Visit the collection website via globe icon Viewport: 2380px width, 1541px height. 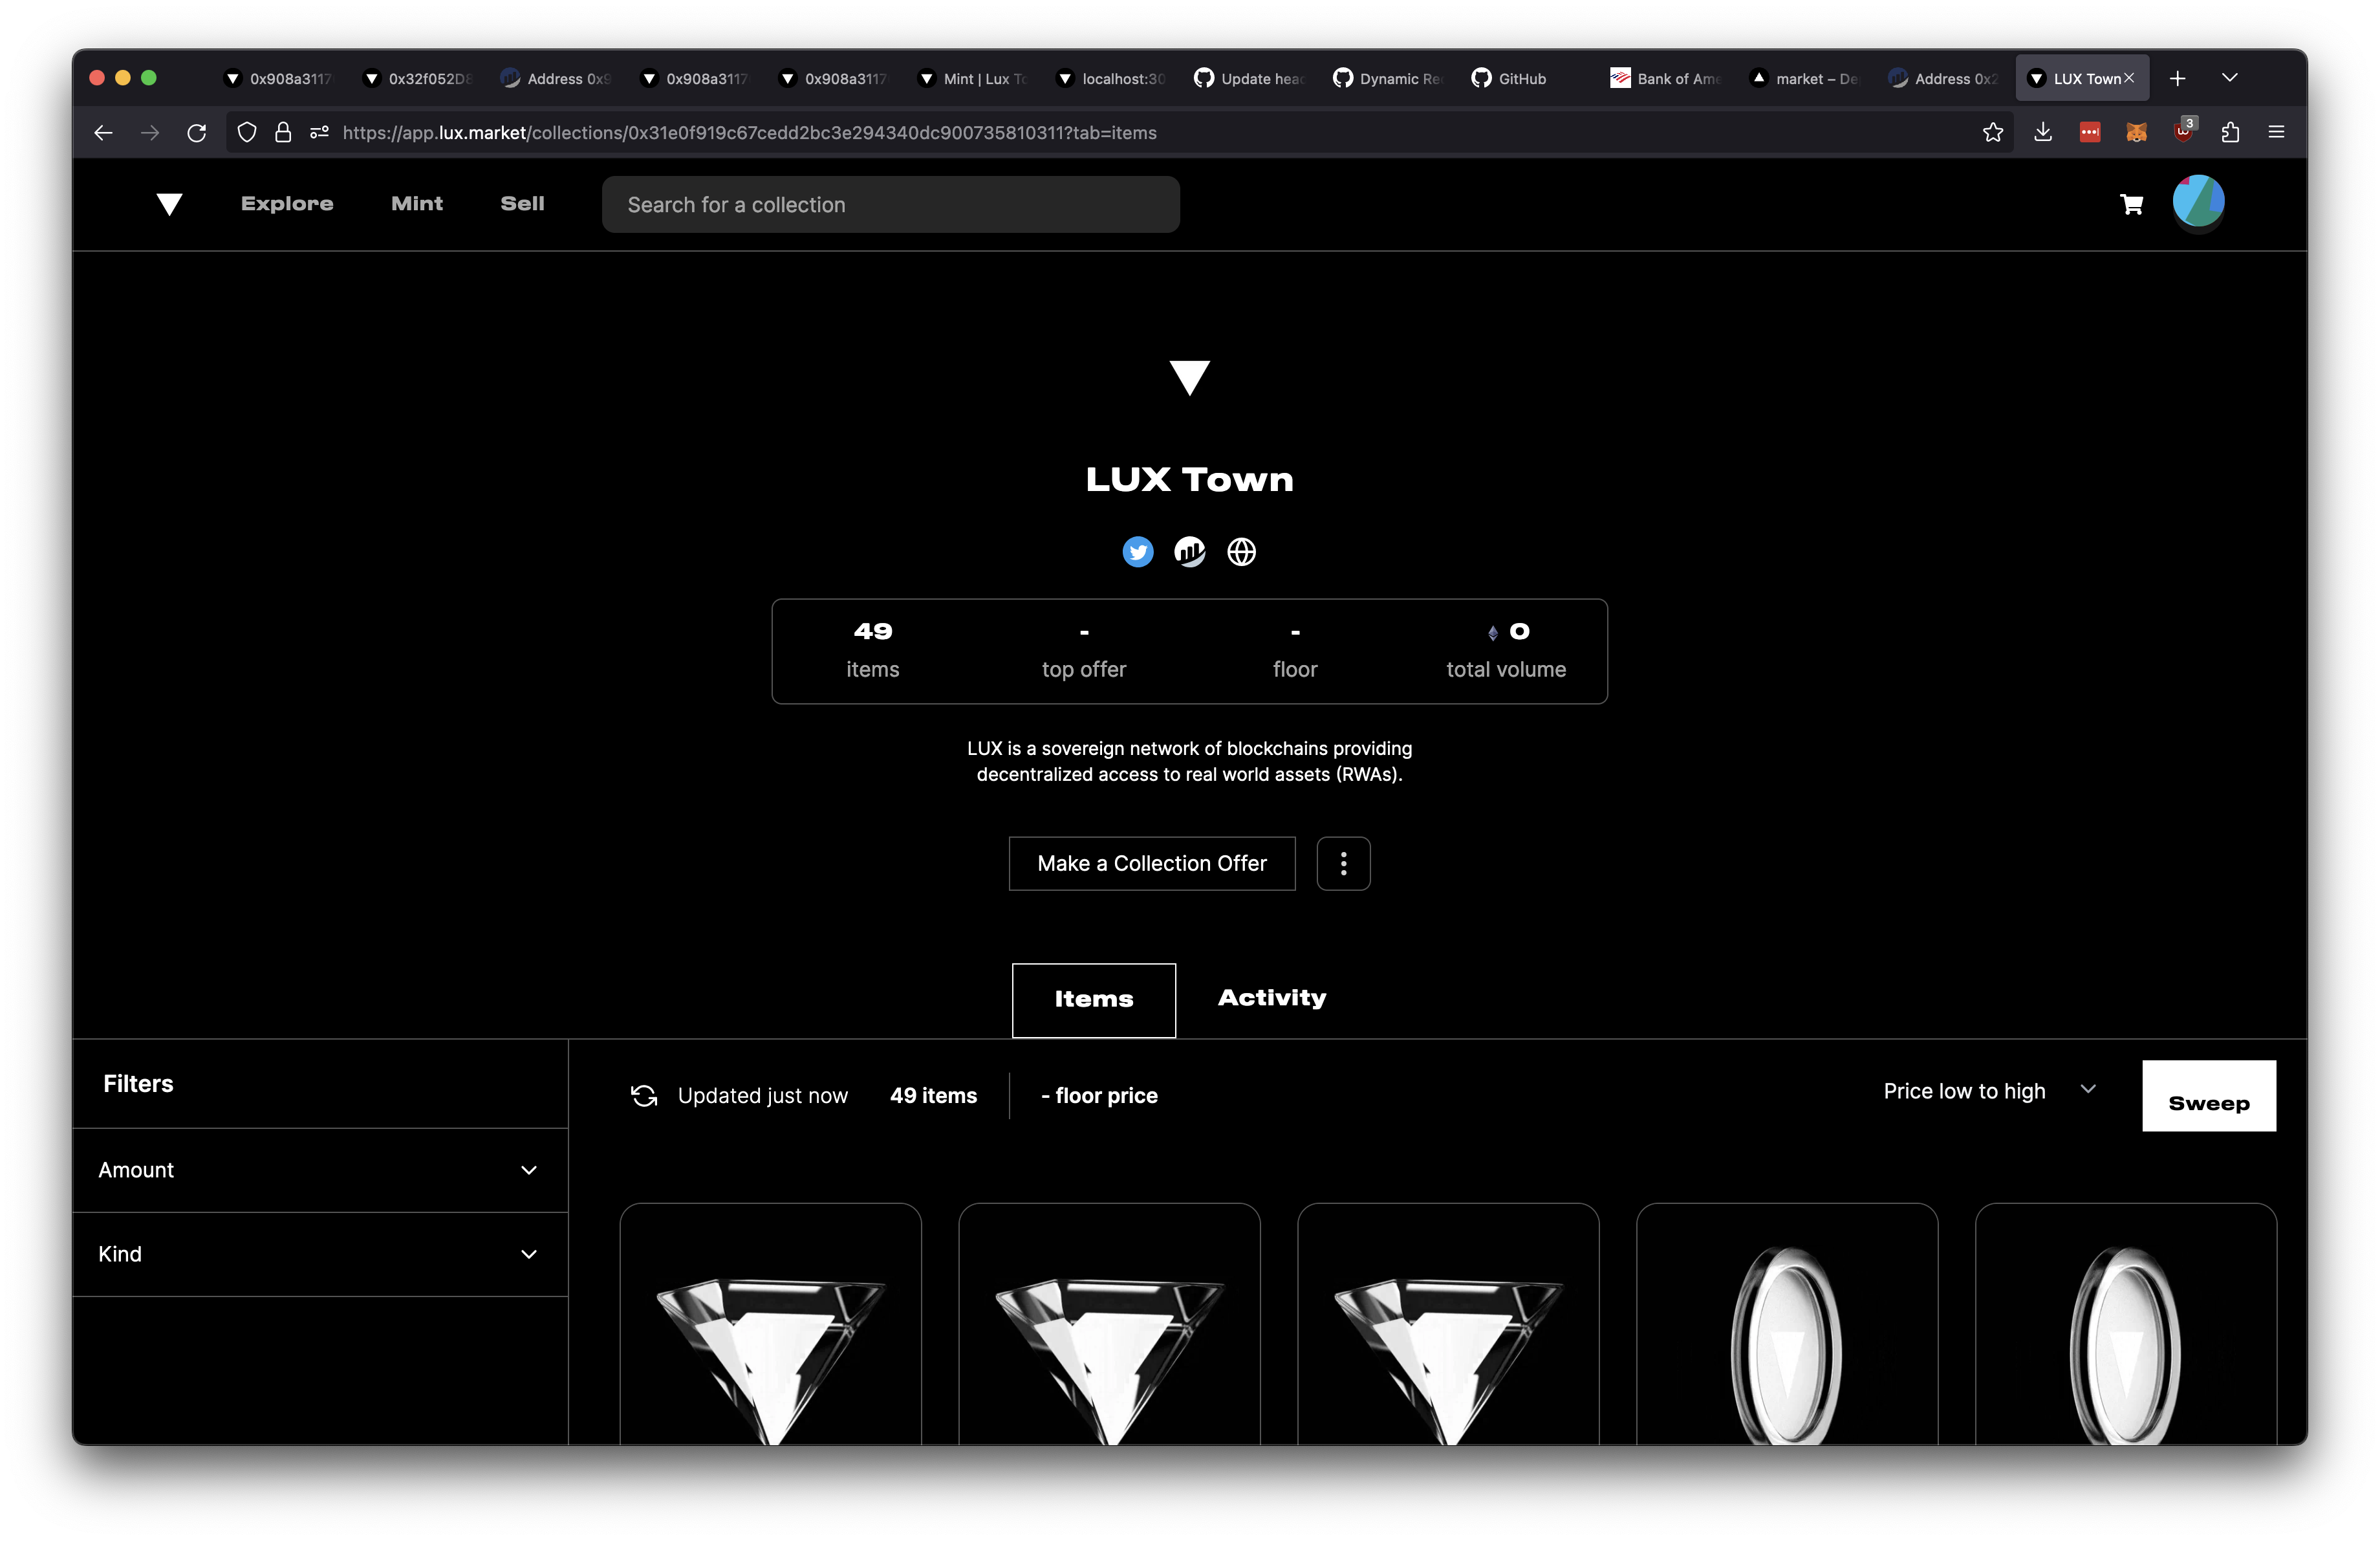[x=1241, y=551]
